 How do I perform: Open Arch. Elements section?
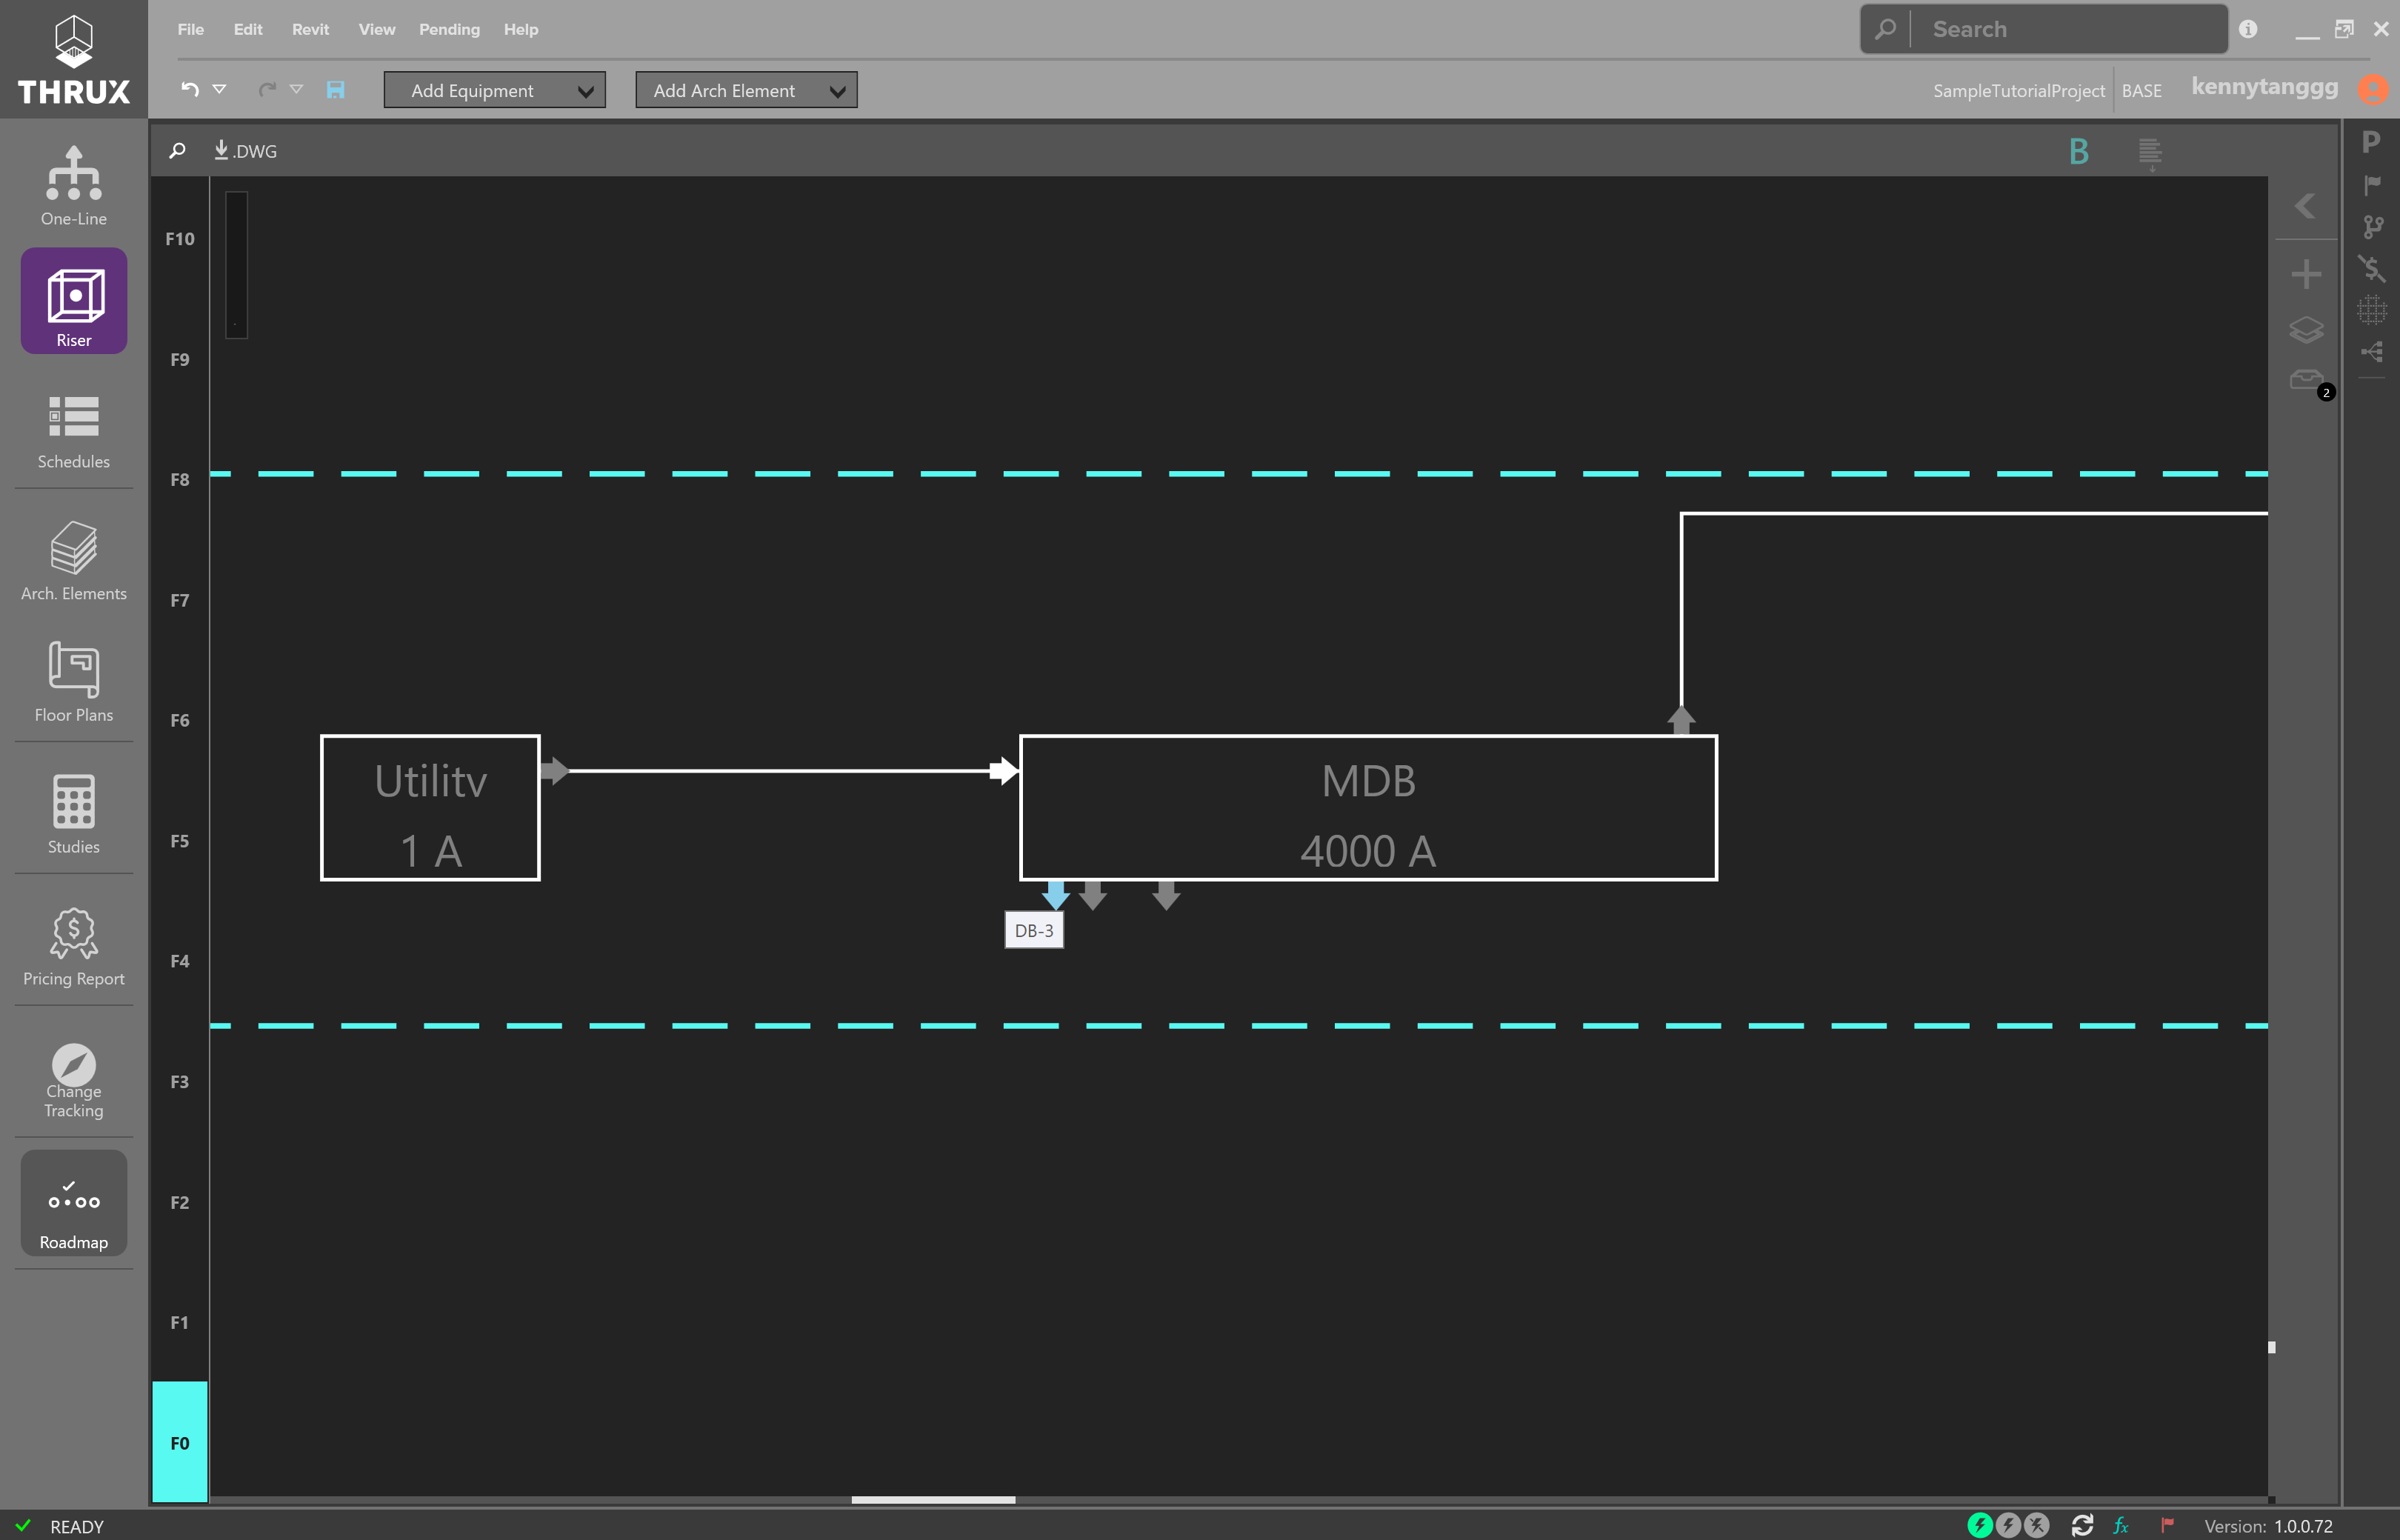73,561
